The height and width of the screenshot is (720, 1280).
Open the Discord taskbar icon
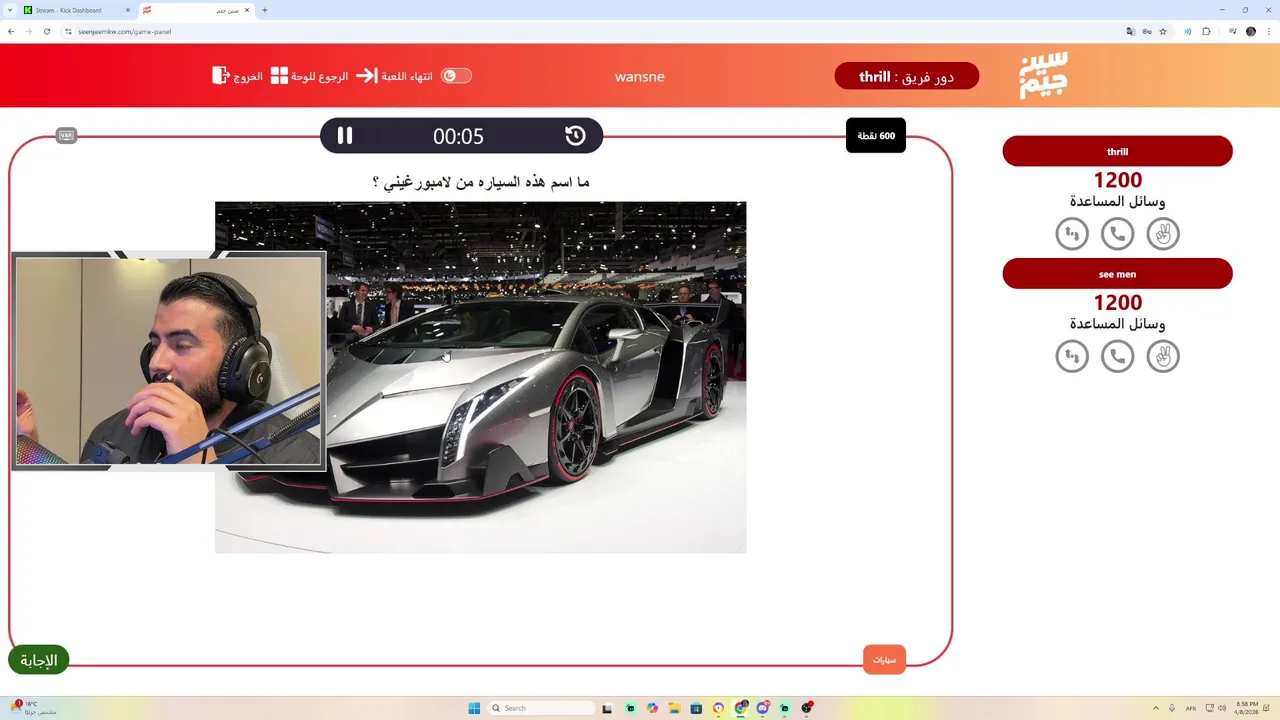point(763,708)
